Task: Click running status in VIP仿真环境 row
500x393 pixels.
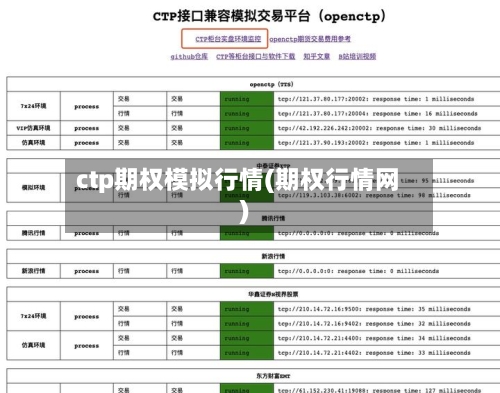Action: click(x=247, y=128)
